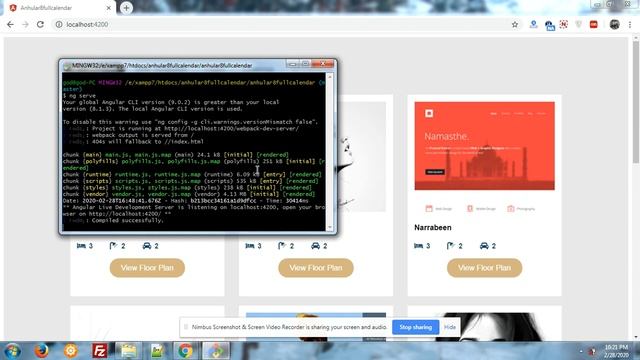The width and height of the screenshot is (640, 360).
Task: View site information icon in address bar
Action: 59,24
